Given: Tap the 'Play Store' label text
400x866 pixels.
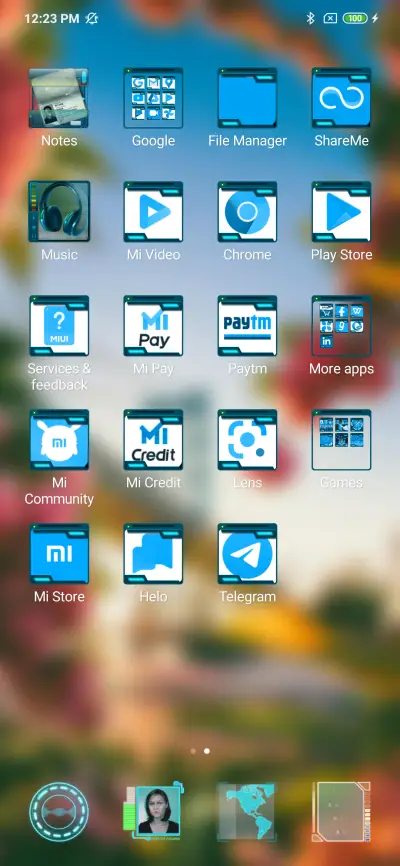Looking at the screenshot, I should (341, 255).
